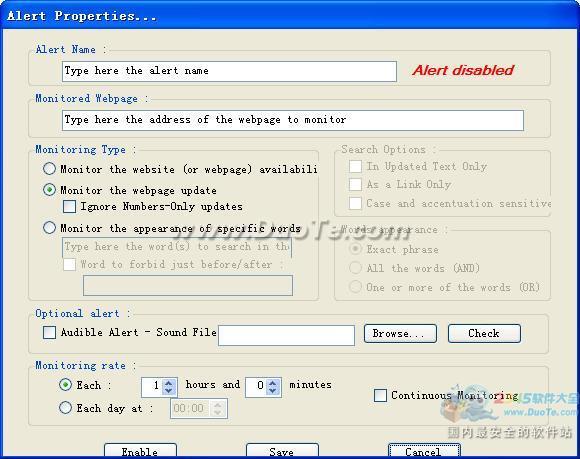Select Monitor the appearance of specific words
The height and width of the screenshot is (459, 580).
49,227
